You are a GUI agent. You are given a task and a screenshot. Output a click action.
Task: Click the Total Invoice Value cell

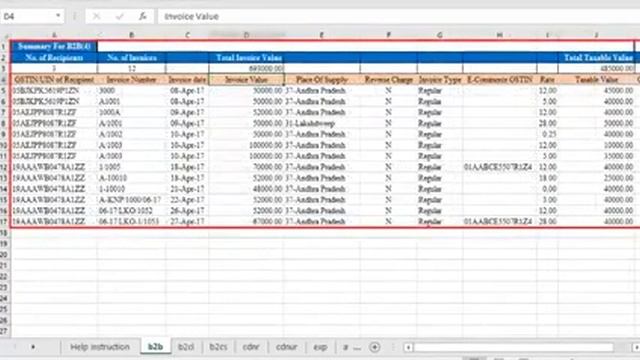tap(247, 58)
